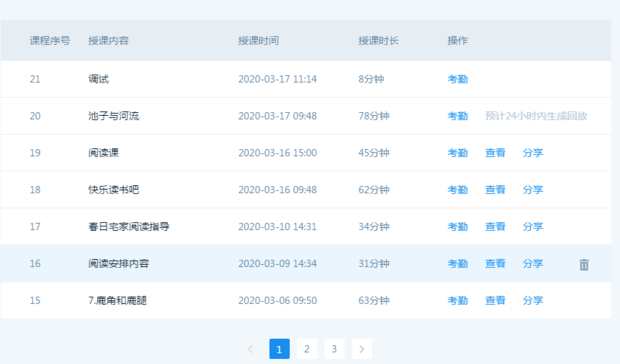The image size is (620, 364).
Task: Go to the next page arrow
Action: pyautogui.click(x=361, y=349)
